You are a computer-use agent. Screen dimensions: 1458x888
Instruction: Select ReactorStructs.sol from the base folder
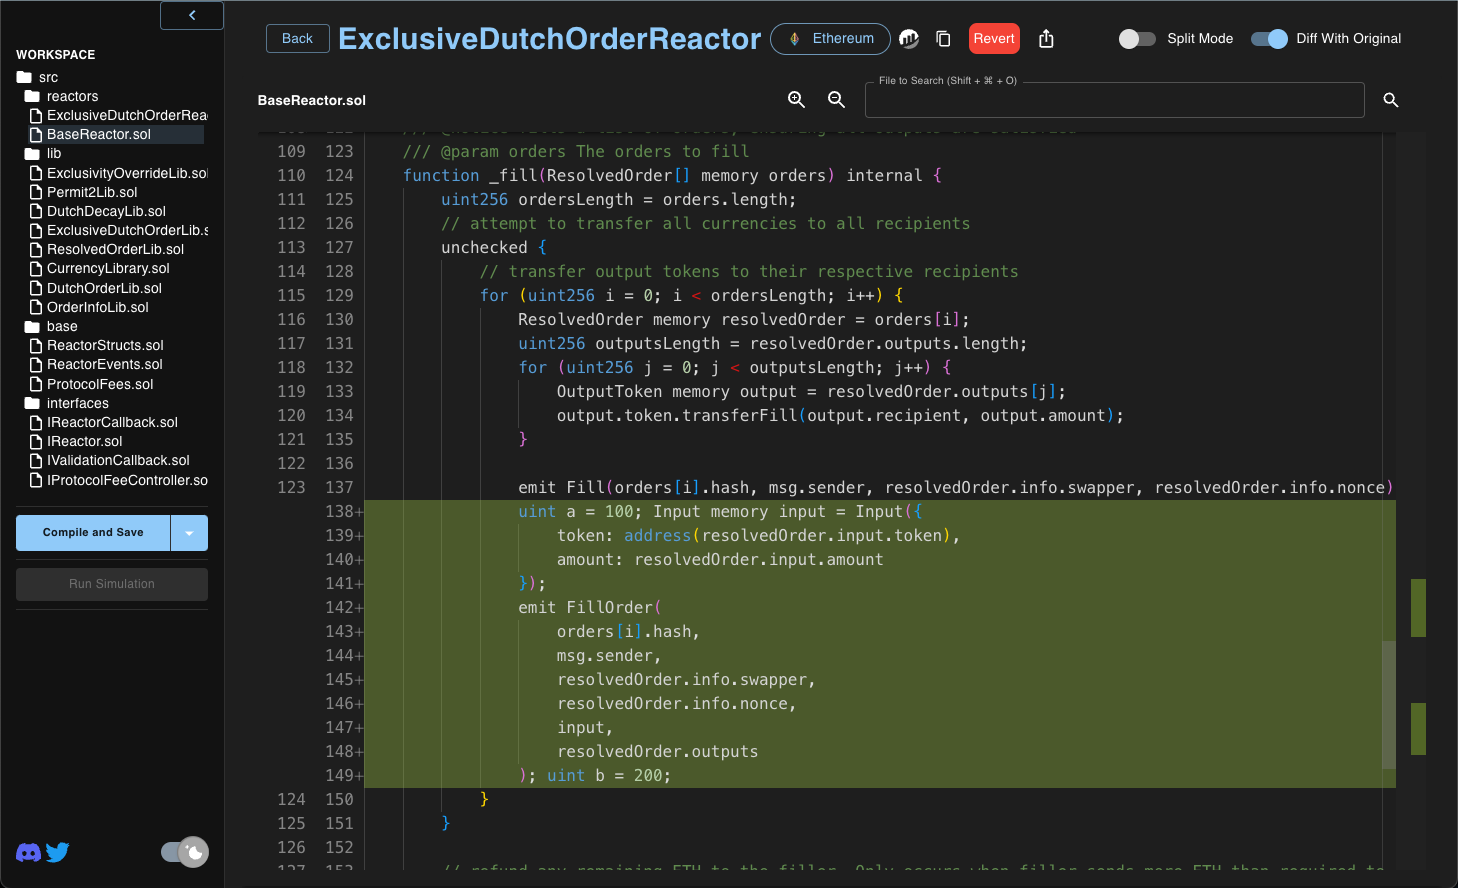105,345
